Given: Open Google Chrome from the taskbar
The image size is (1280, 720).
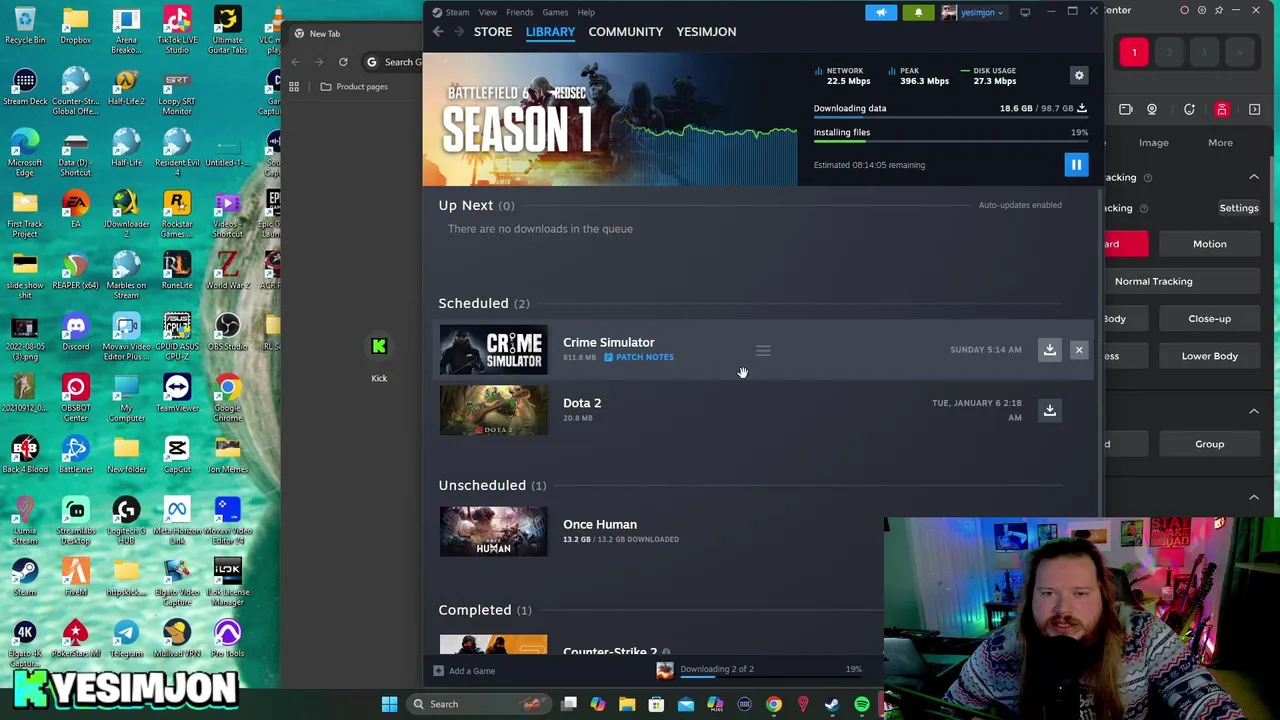Looking at the screenshot, I should [774, 704].
